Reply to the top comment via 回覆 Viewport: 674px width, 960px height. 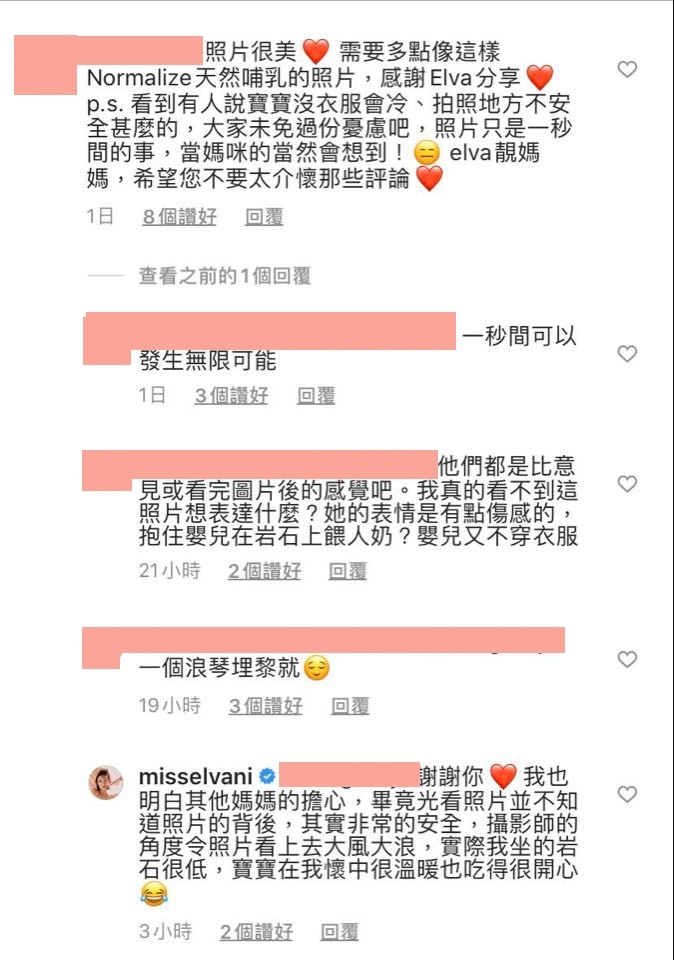pyautogui.click(x=264, y=216)
